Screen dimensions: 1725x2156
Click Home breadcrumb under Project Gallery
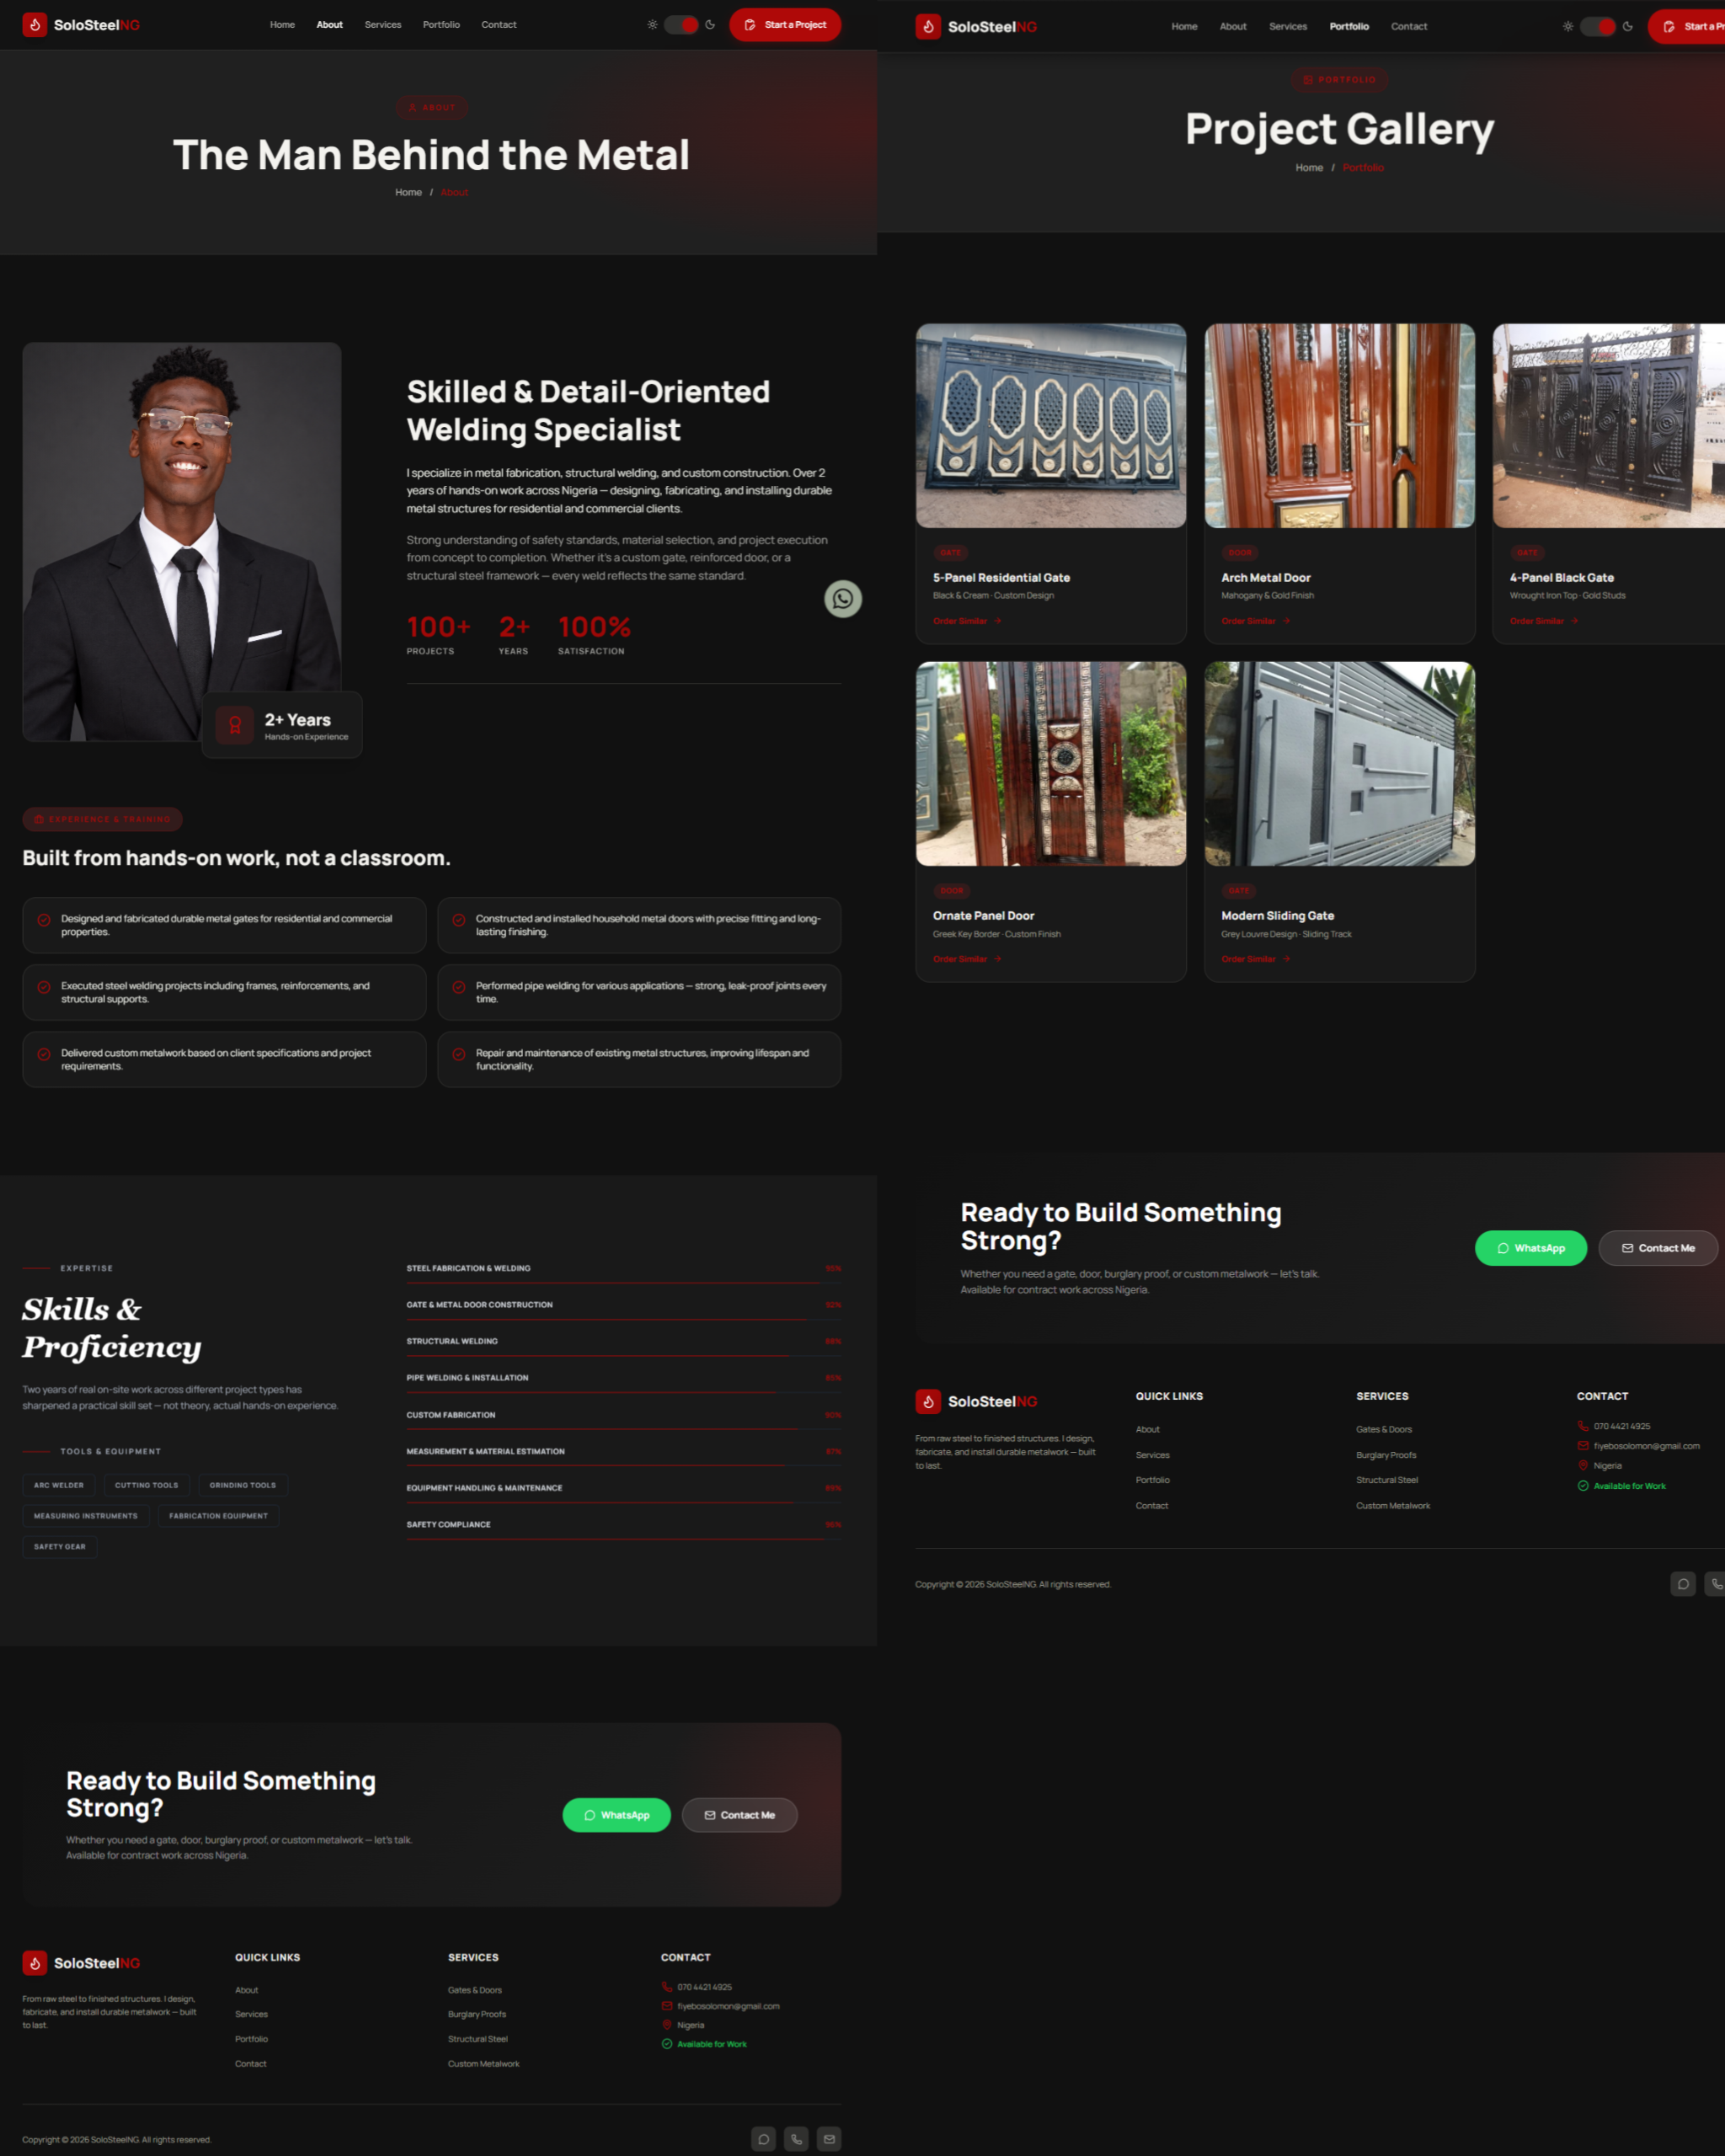tap(1309, 168)
